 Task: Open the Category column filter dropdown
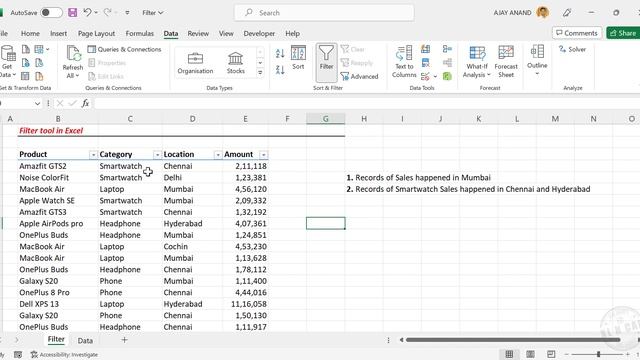tap(157, 155)
